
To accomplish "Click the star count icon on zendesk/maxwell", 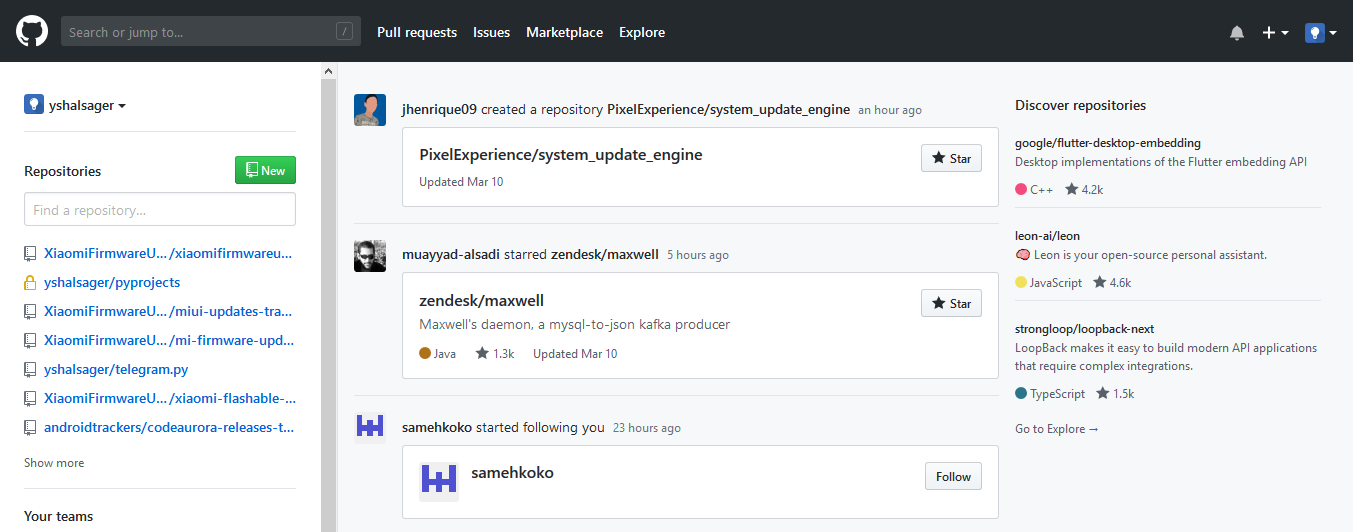I will click(x=482, y=353).
